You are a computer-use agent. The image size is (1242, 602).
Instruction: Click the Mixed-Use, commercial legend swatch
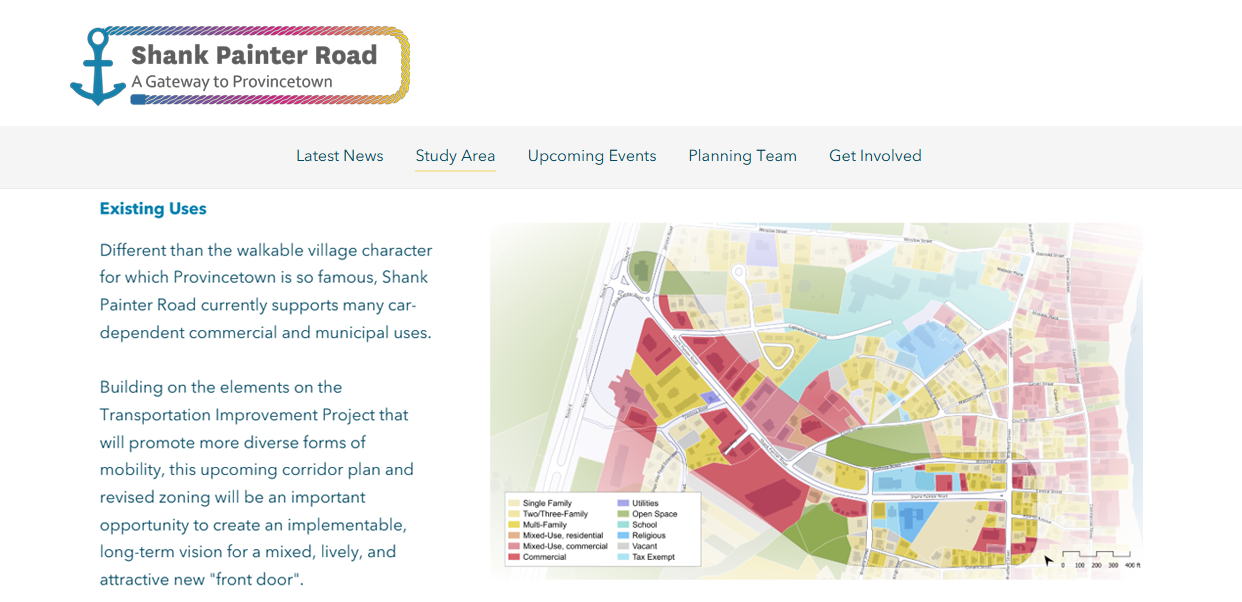coord(514,547)
